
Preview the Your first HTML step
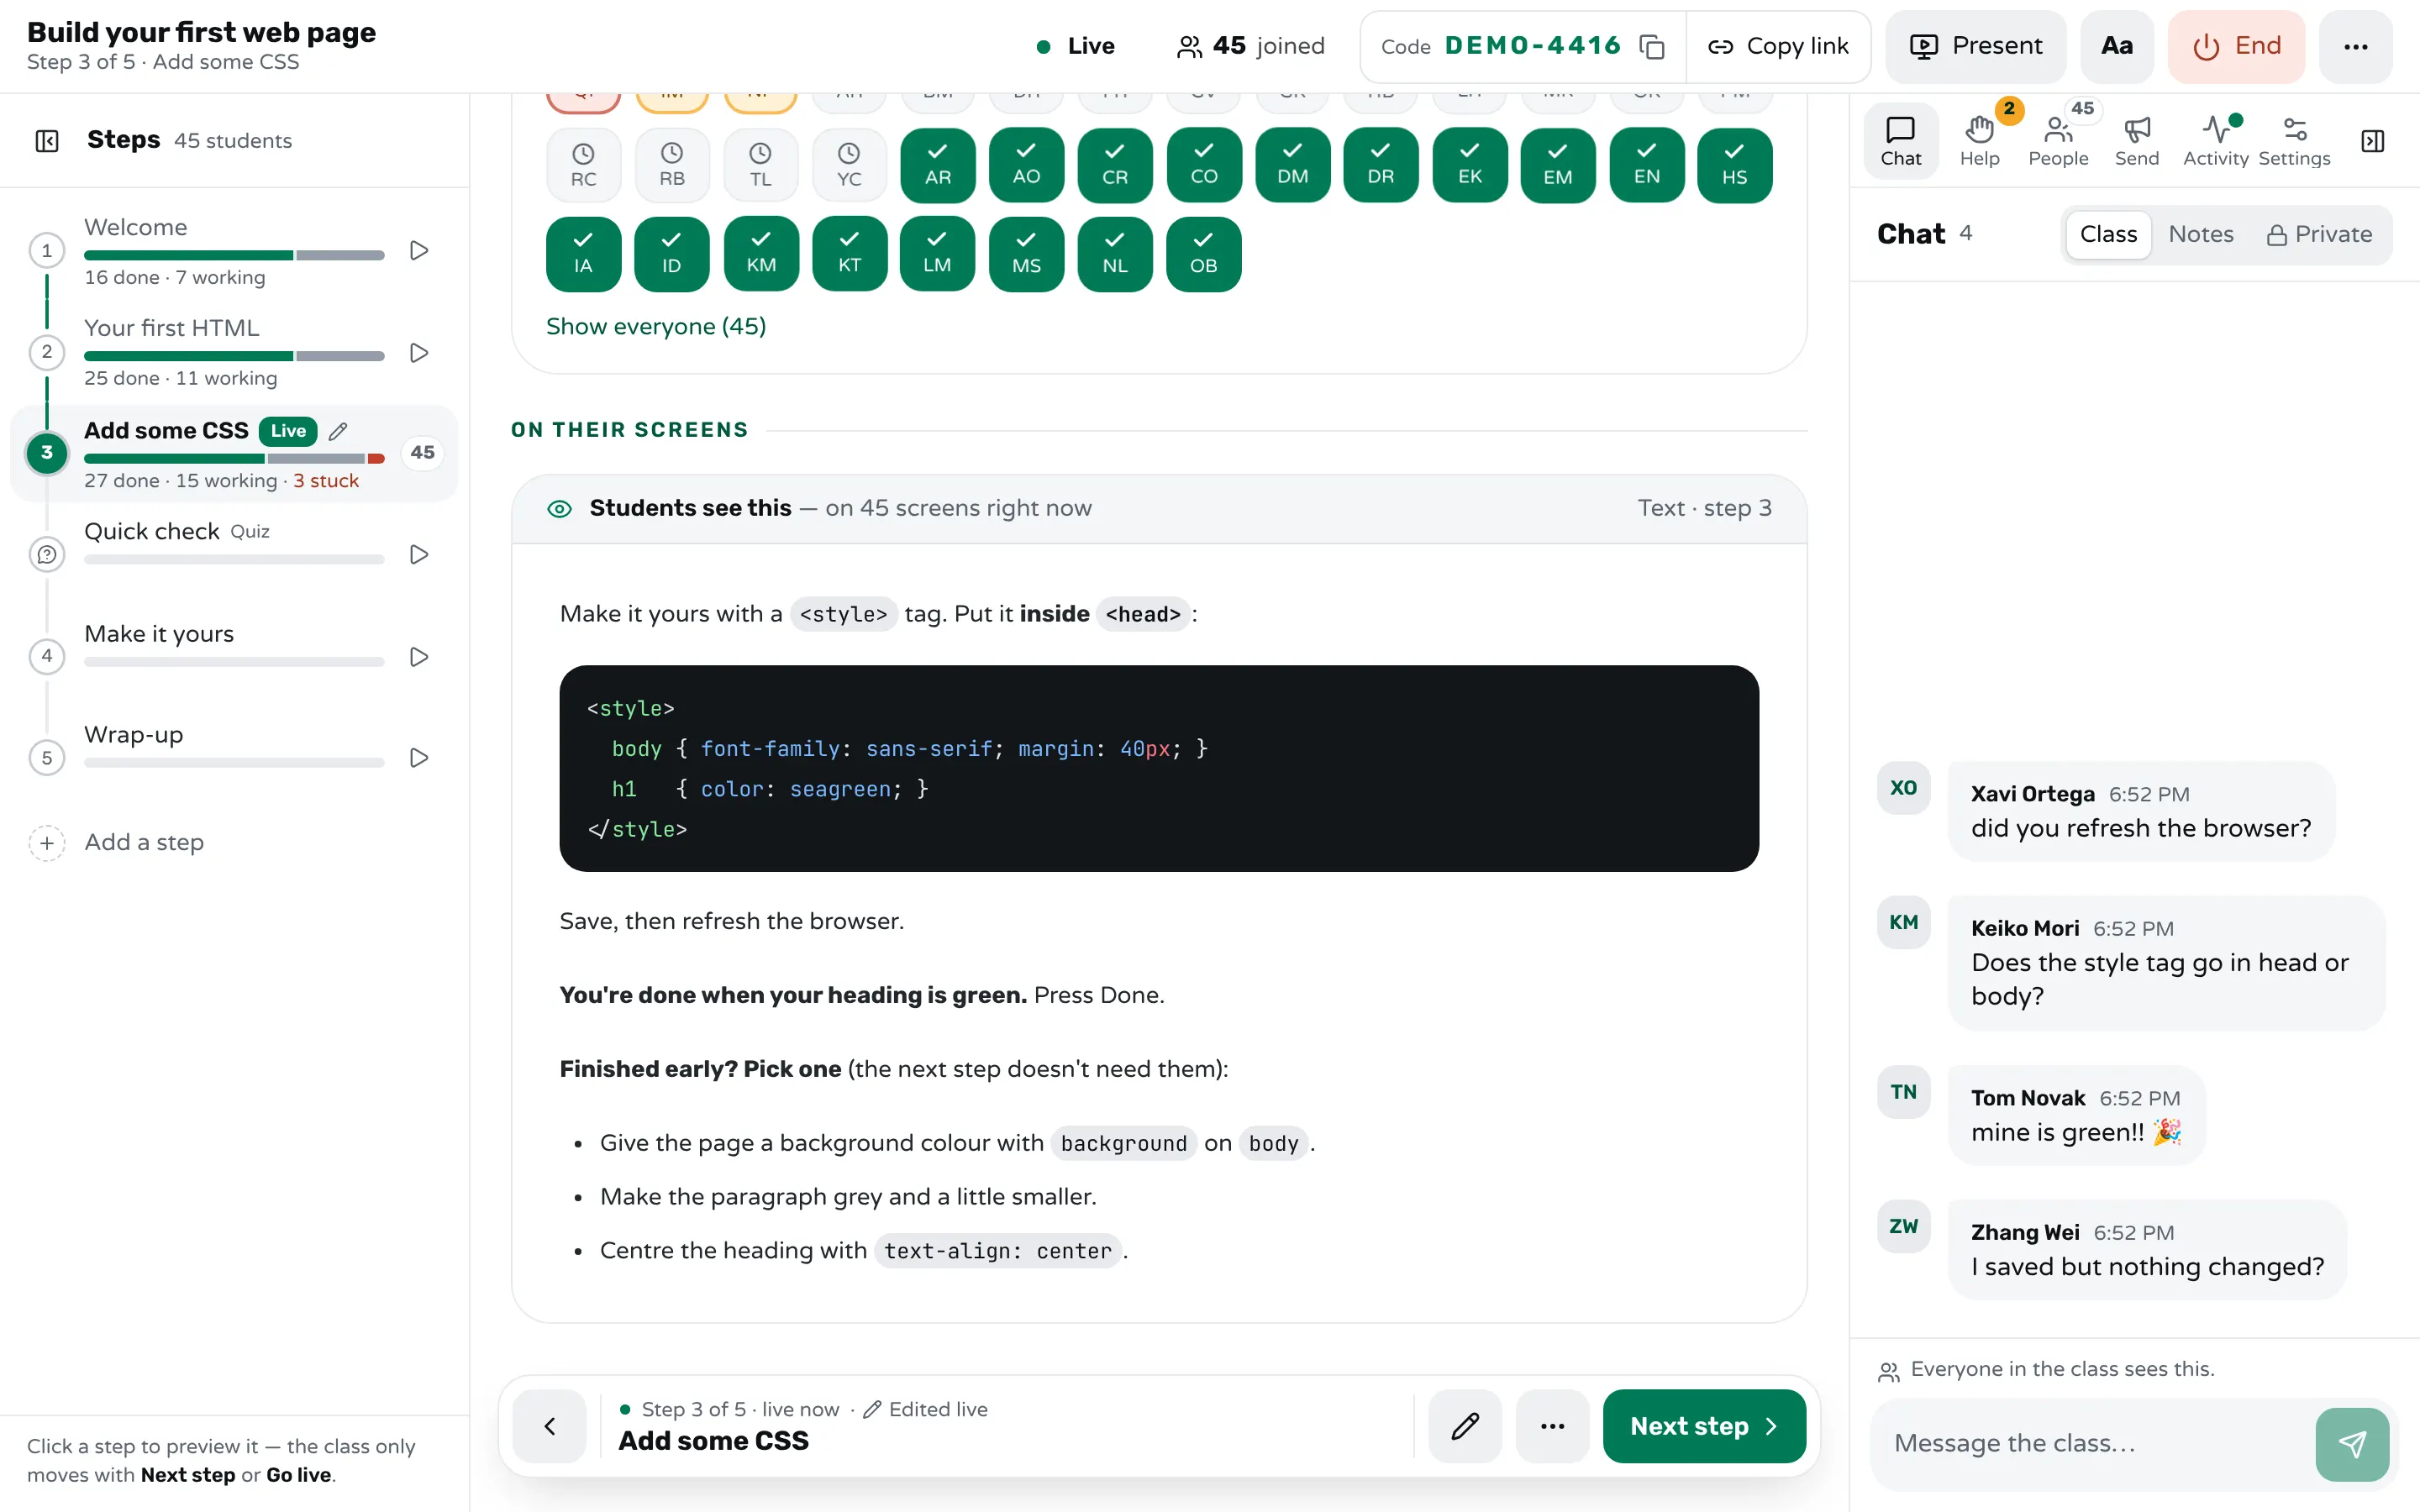tap(419, 353)
